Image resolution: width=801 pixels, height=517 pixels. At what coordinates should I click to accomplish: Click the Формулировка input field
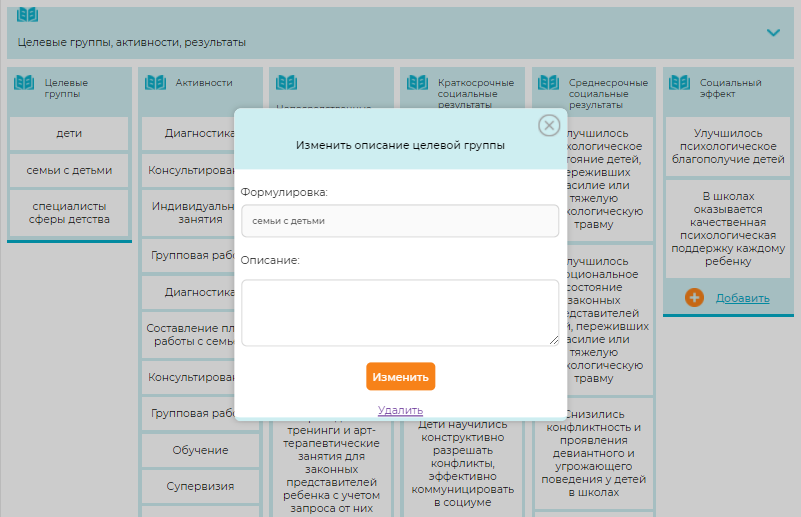tap(400, 221)
